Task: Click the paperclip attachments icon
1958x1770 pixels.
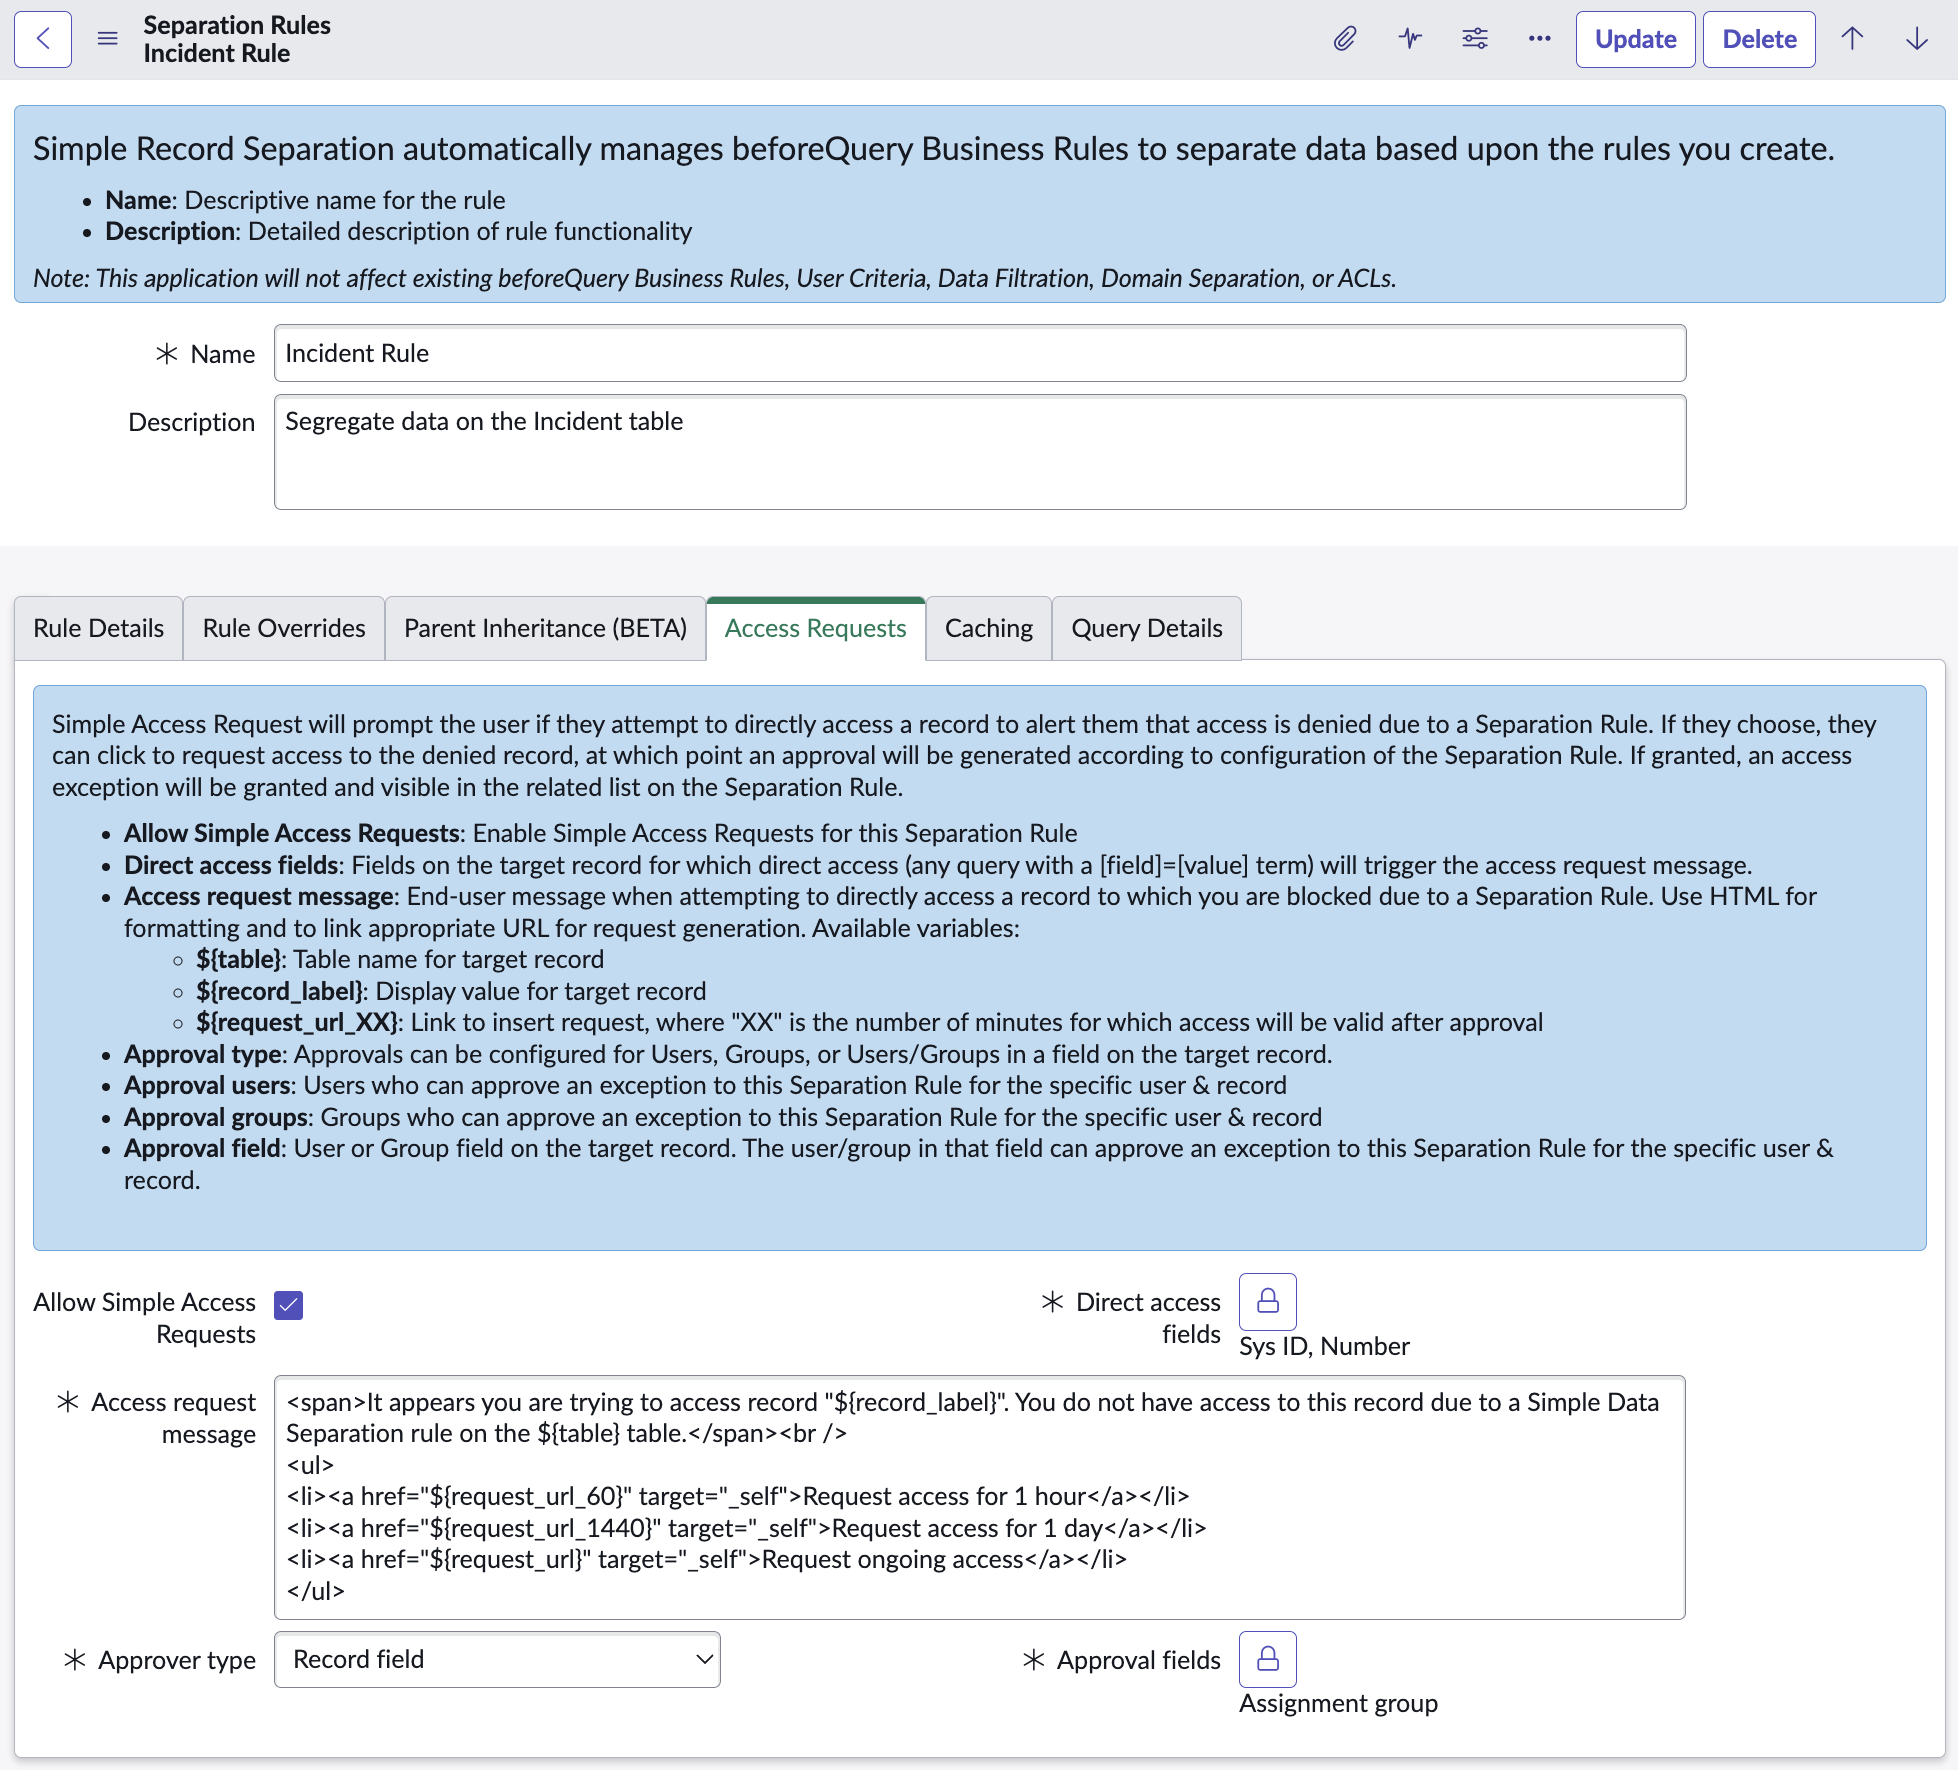Action: point(1345,39)
